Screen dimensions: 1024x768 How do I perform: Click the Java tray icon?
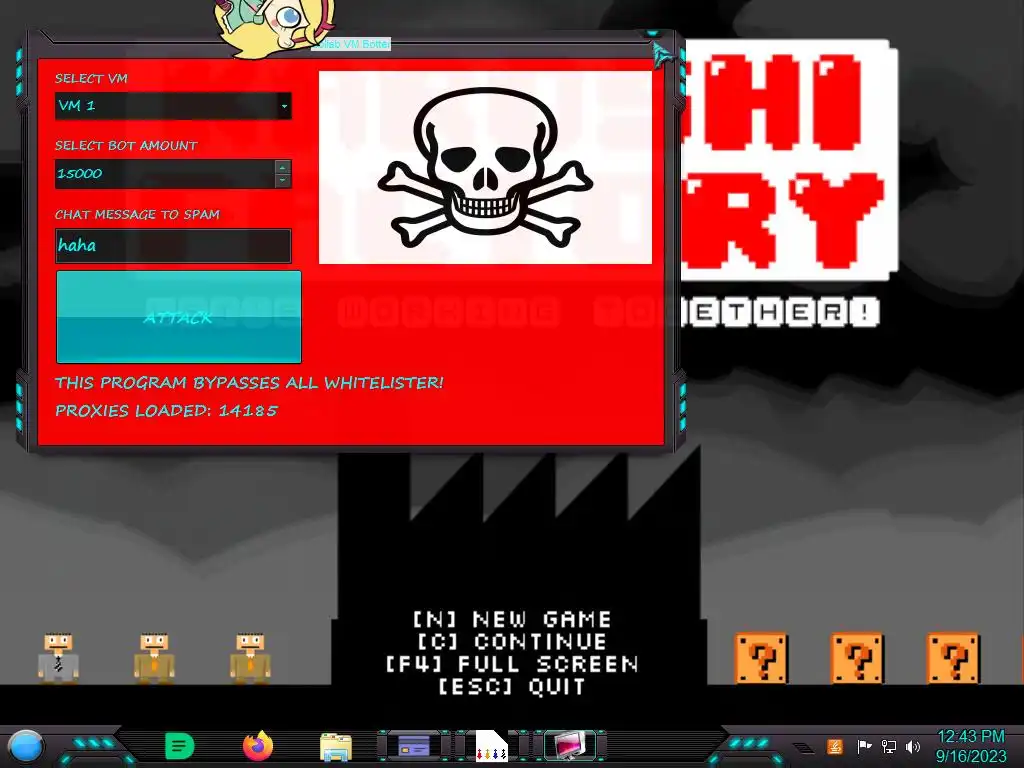pos(835,746)
